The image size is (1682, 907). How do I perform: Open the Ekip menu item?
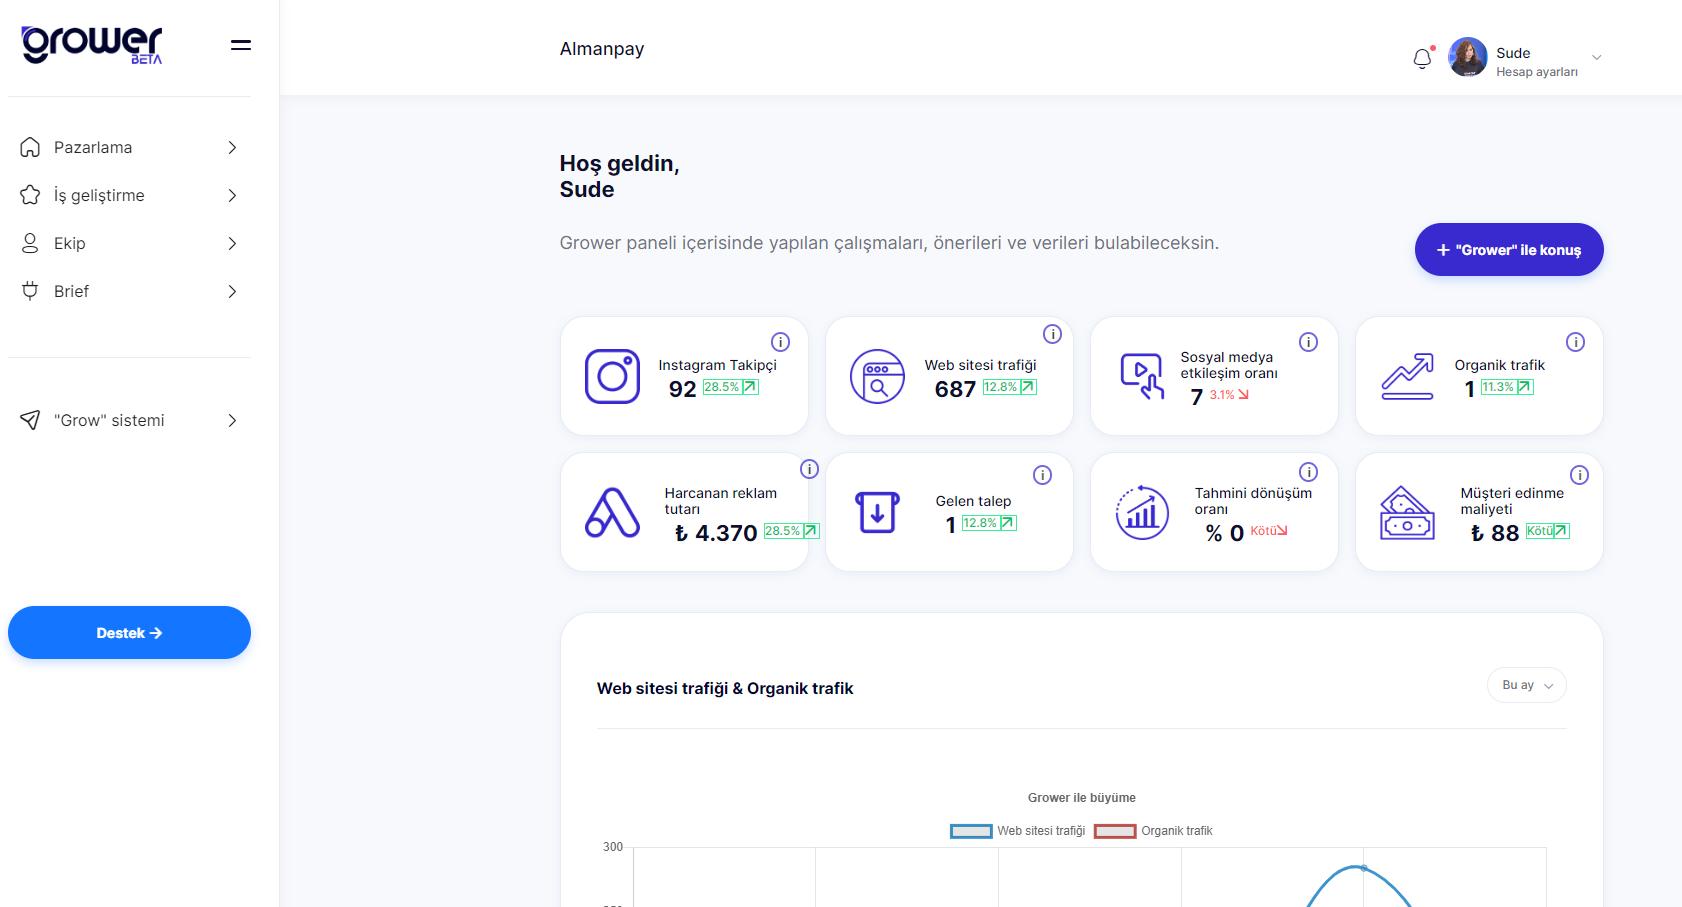[129, 243]
